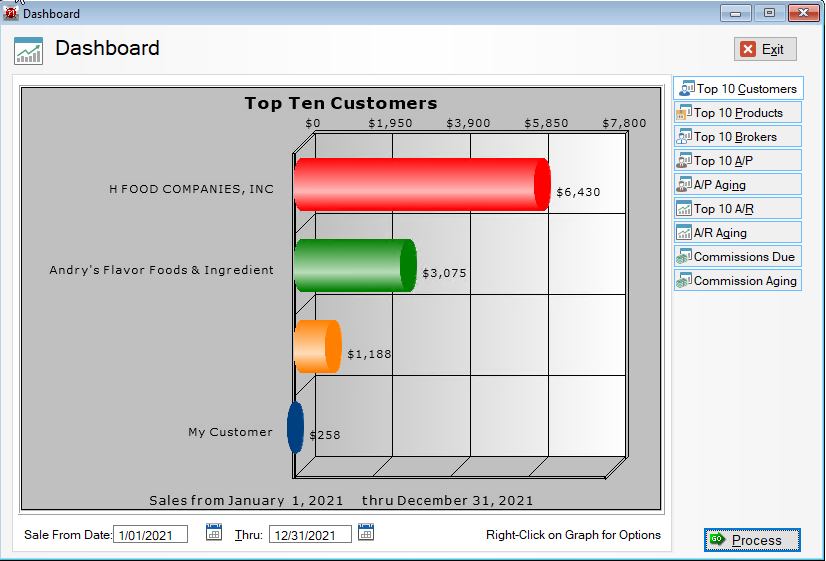Click the H FOOD COMPANIES, INC label

191,189
